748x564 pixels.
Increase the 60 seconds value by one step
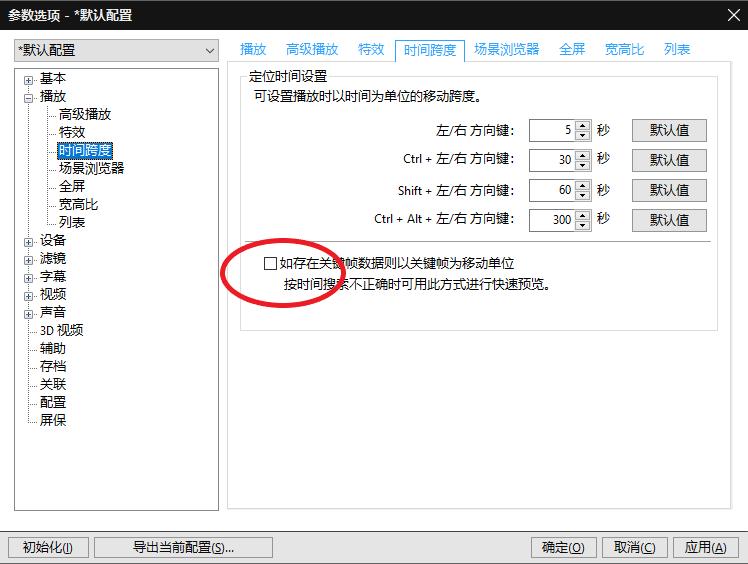(582, 185)
